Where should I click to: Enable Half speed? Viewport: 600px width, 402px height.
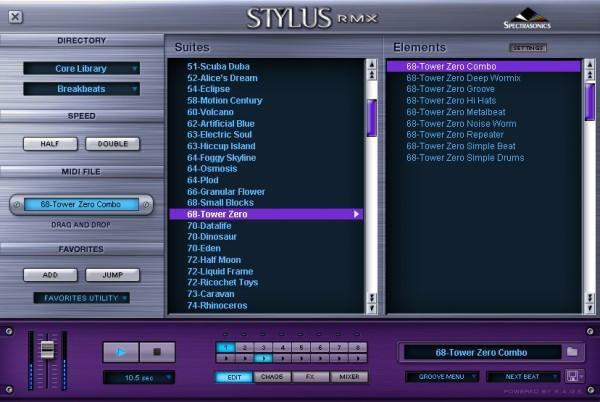tap(50, 144)
